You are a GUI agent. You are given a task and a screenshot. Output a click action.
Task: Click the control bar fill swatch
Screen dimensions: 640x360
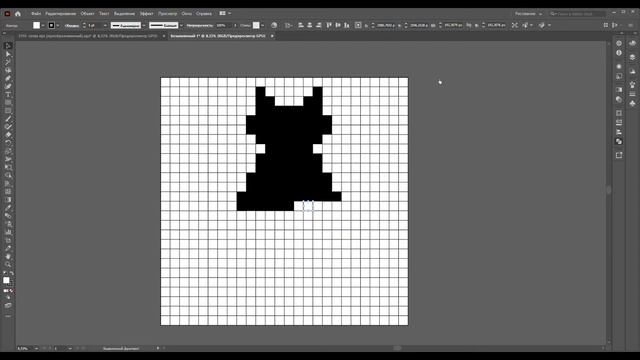36,25
